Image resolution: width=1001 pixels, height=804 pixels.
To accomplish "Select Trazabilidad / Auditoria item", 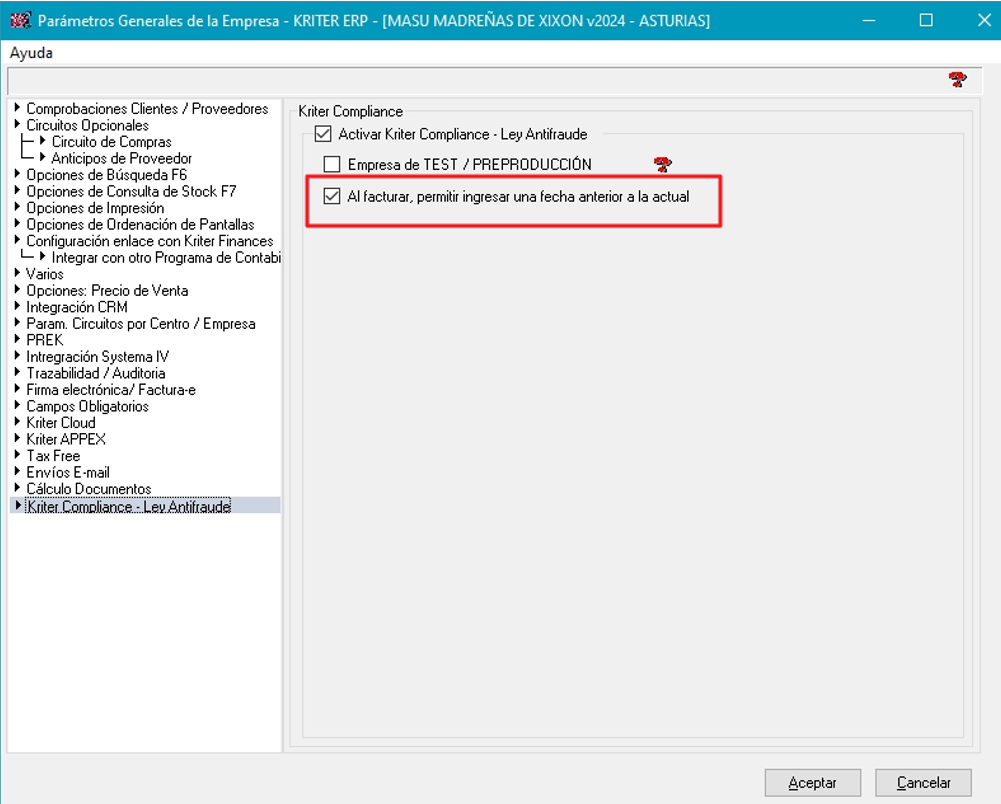I will point(96,374).
